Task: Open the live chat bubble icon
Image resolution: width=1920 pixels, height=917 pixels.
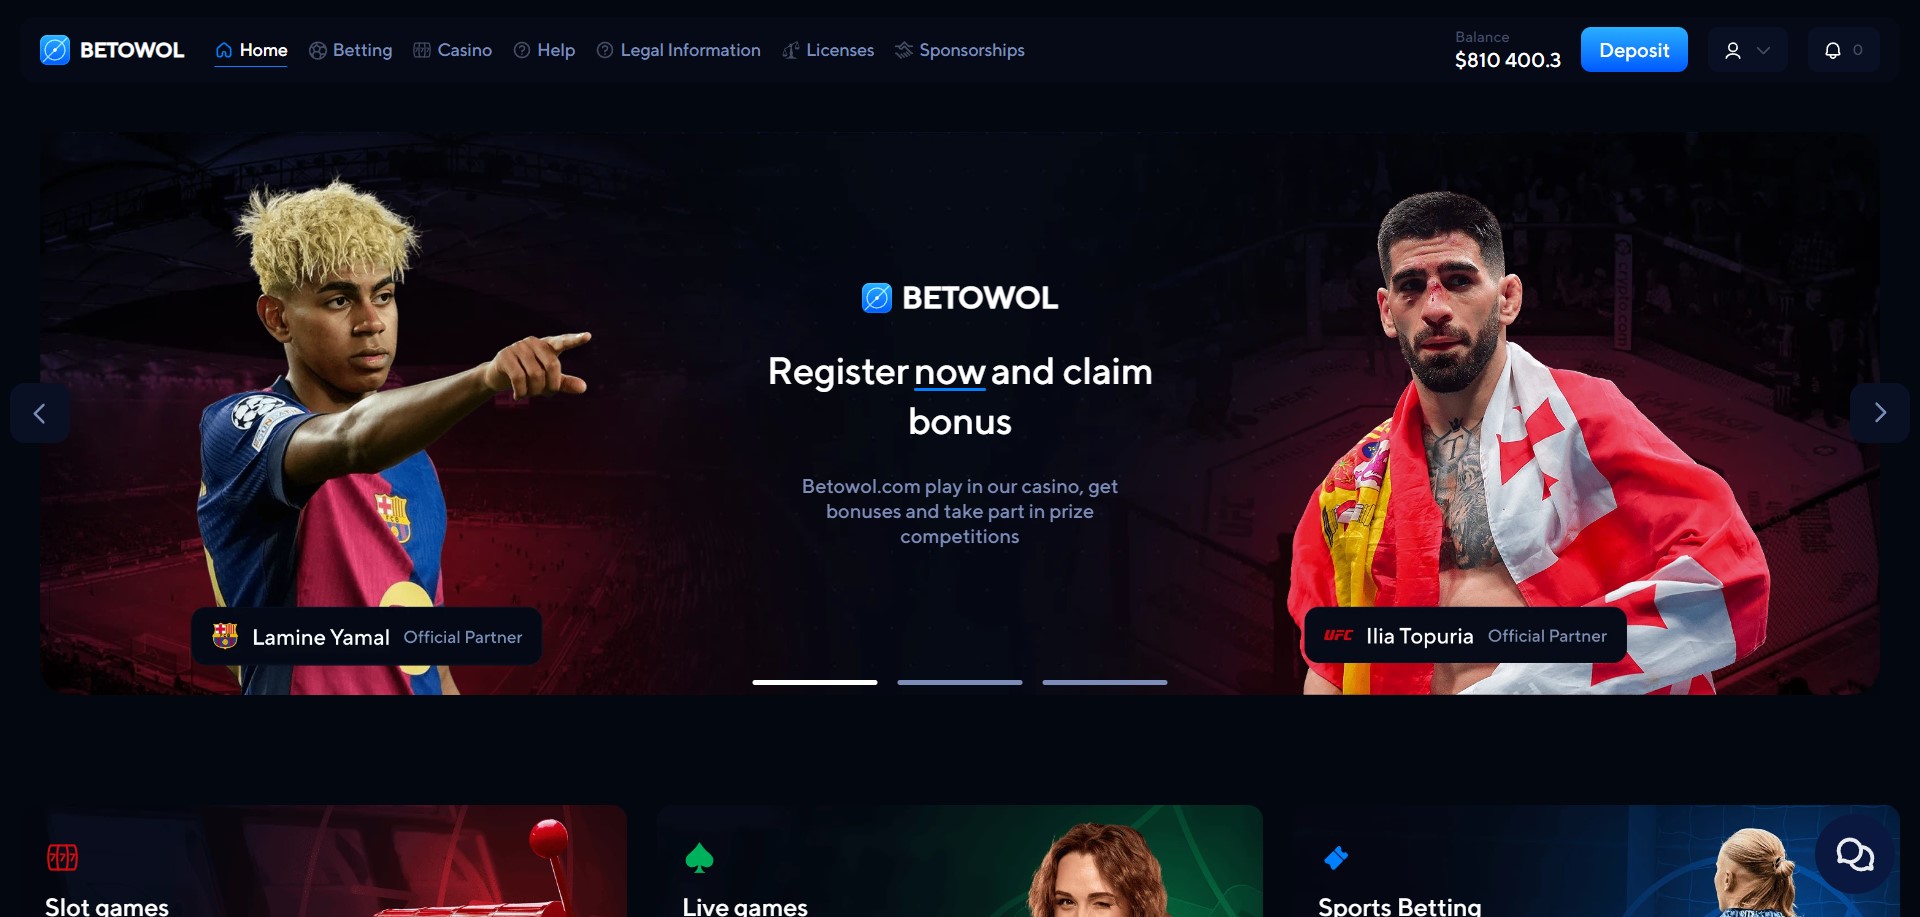Action: 1855,854
